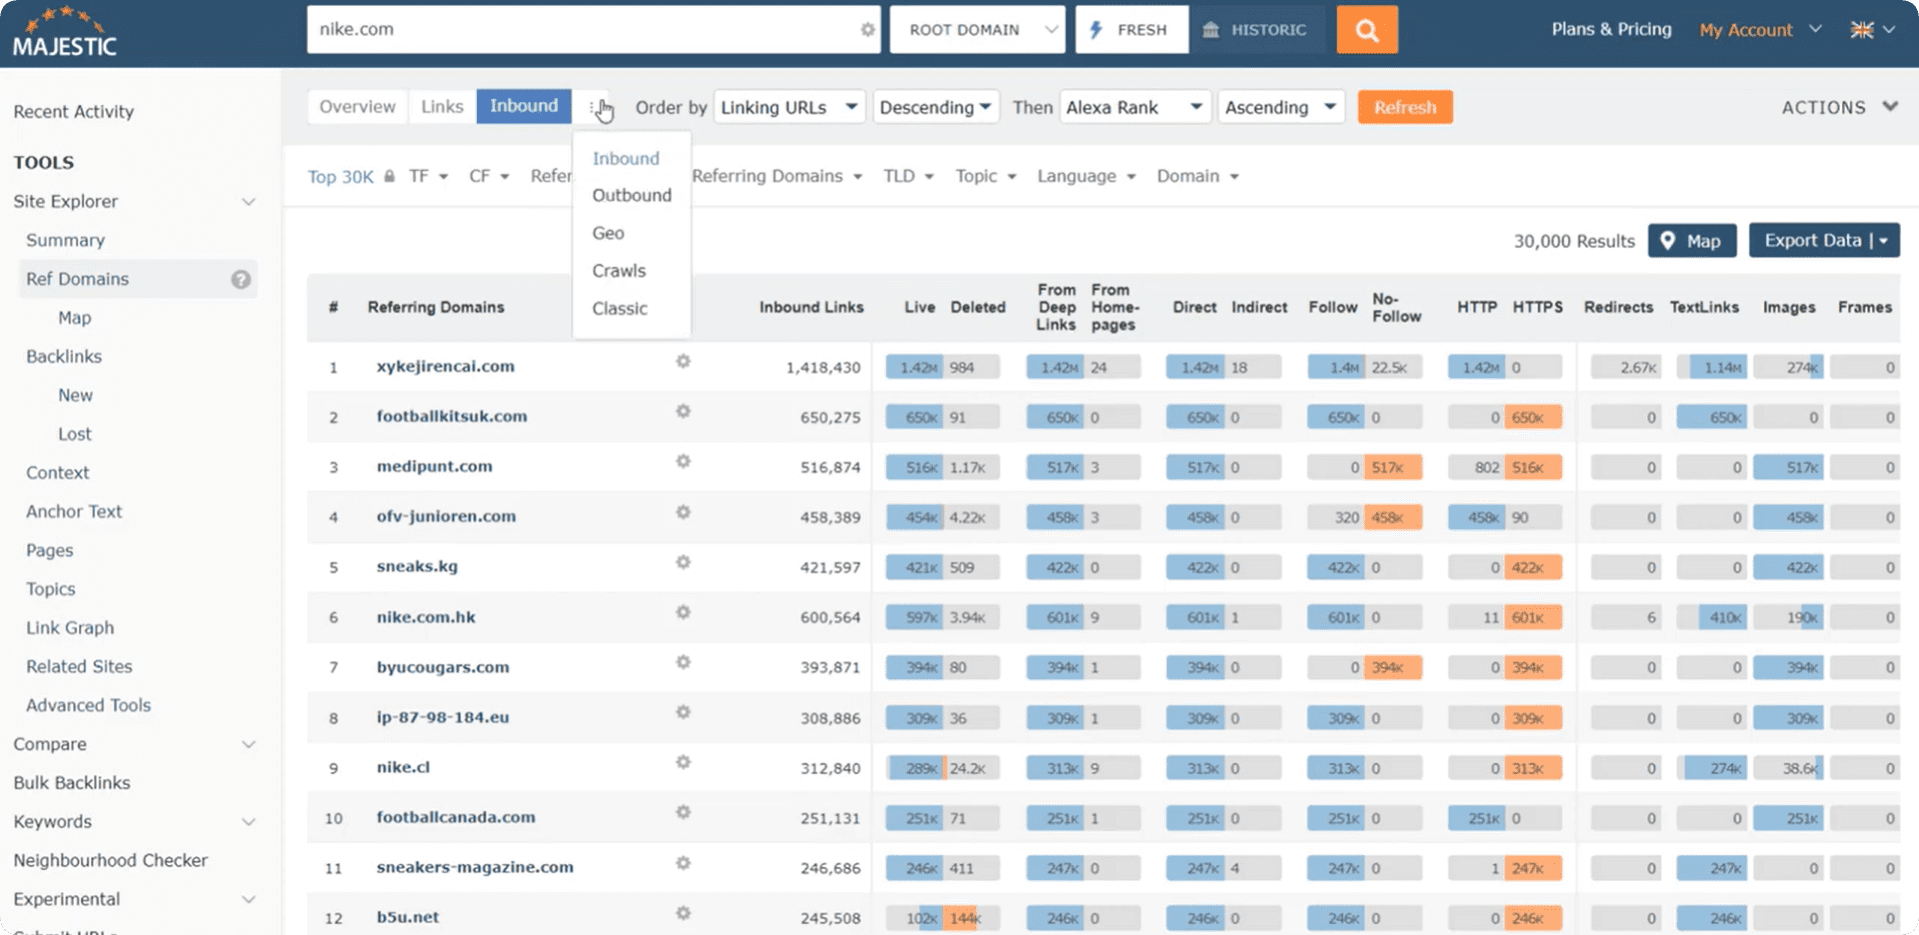Screen dimensions: 1919x935
Task: Click the Top 30K filter link
Action: (x=340, y=176)
